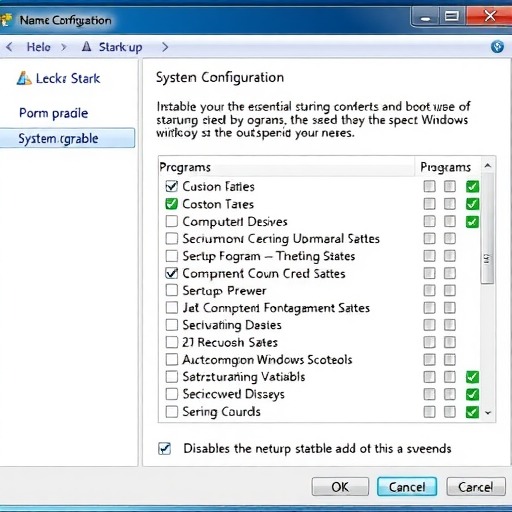Tick Serlip Fogram – Theting States checkbox
The image size is (512, 512).
tap(172, 256)
